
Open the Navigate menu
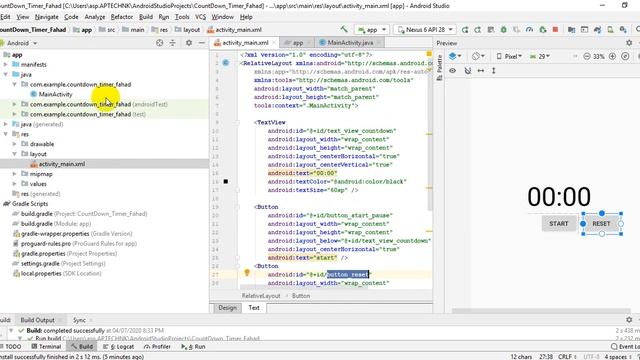point(47,17)
